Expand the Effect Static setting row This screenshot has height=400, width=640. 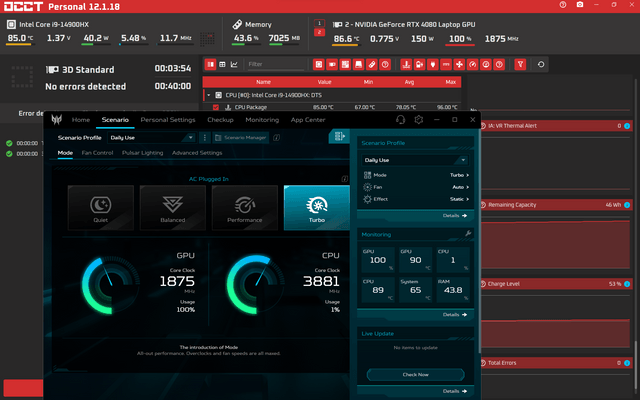point(416,199)
